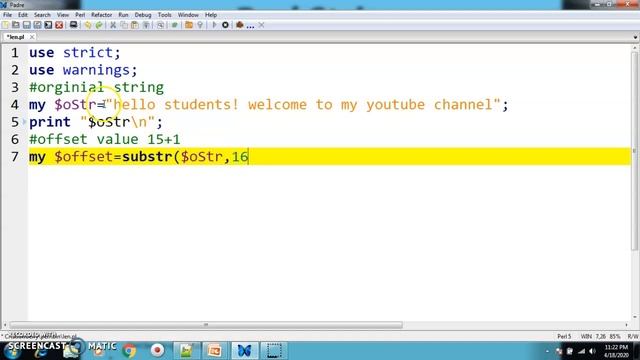Click the red Close document icon
Screen dimensions: 640x360
(59, 25)
